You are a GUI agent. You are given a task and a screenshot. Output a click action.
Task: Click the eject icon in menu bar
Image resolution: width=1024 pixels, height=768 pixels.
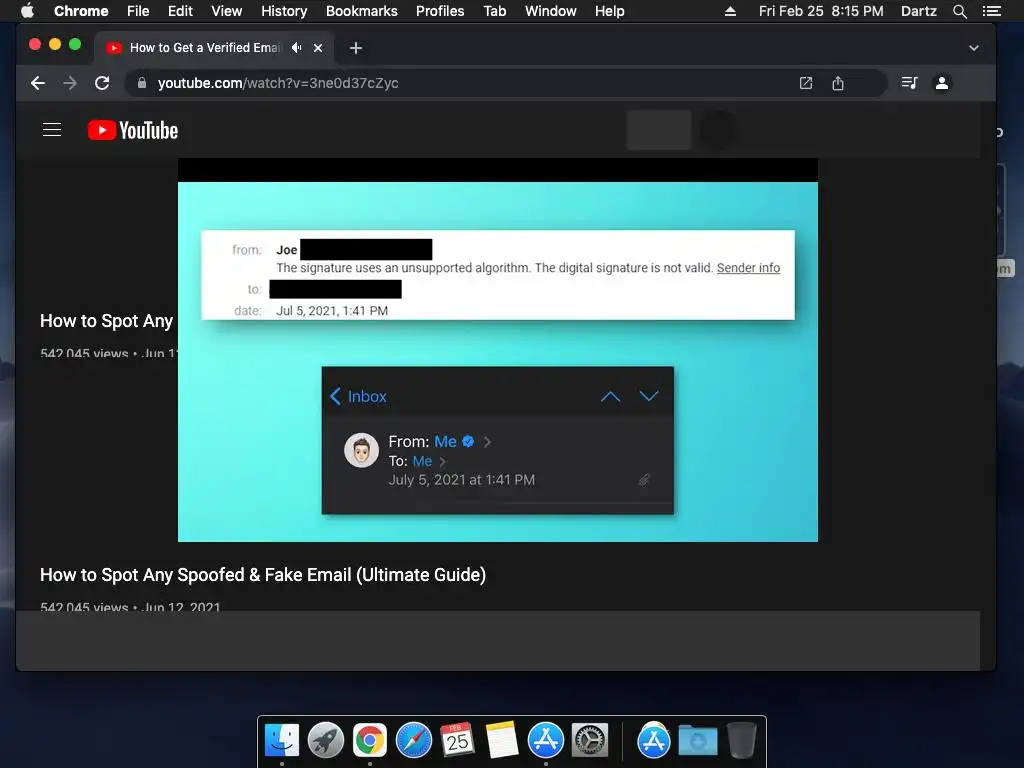point(731,11)
